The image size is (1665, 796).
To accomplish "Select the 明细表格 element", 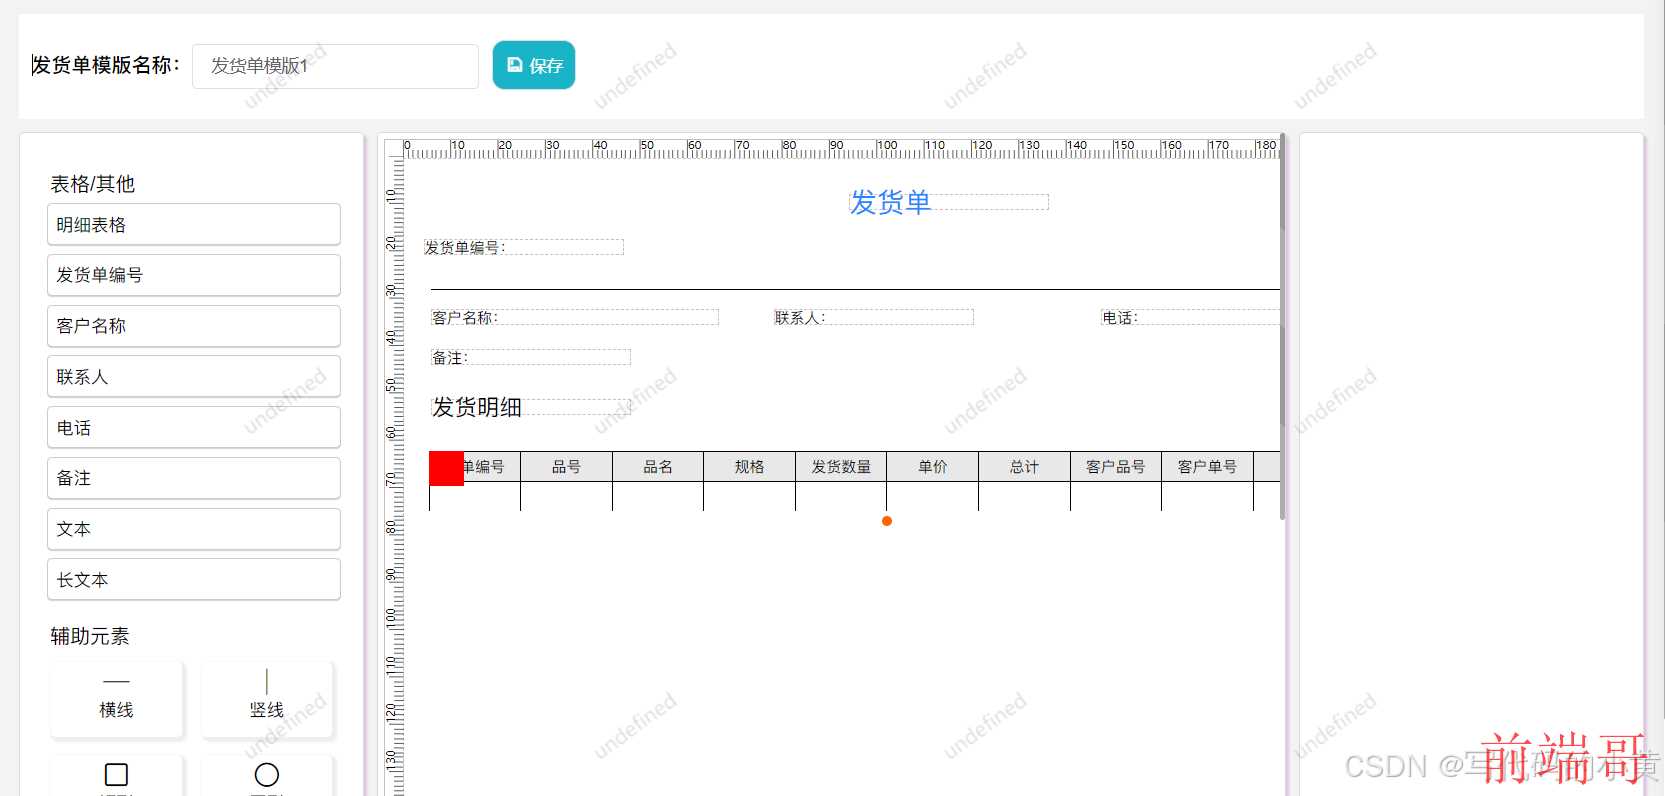I will (194, 225).
